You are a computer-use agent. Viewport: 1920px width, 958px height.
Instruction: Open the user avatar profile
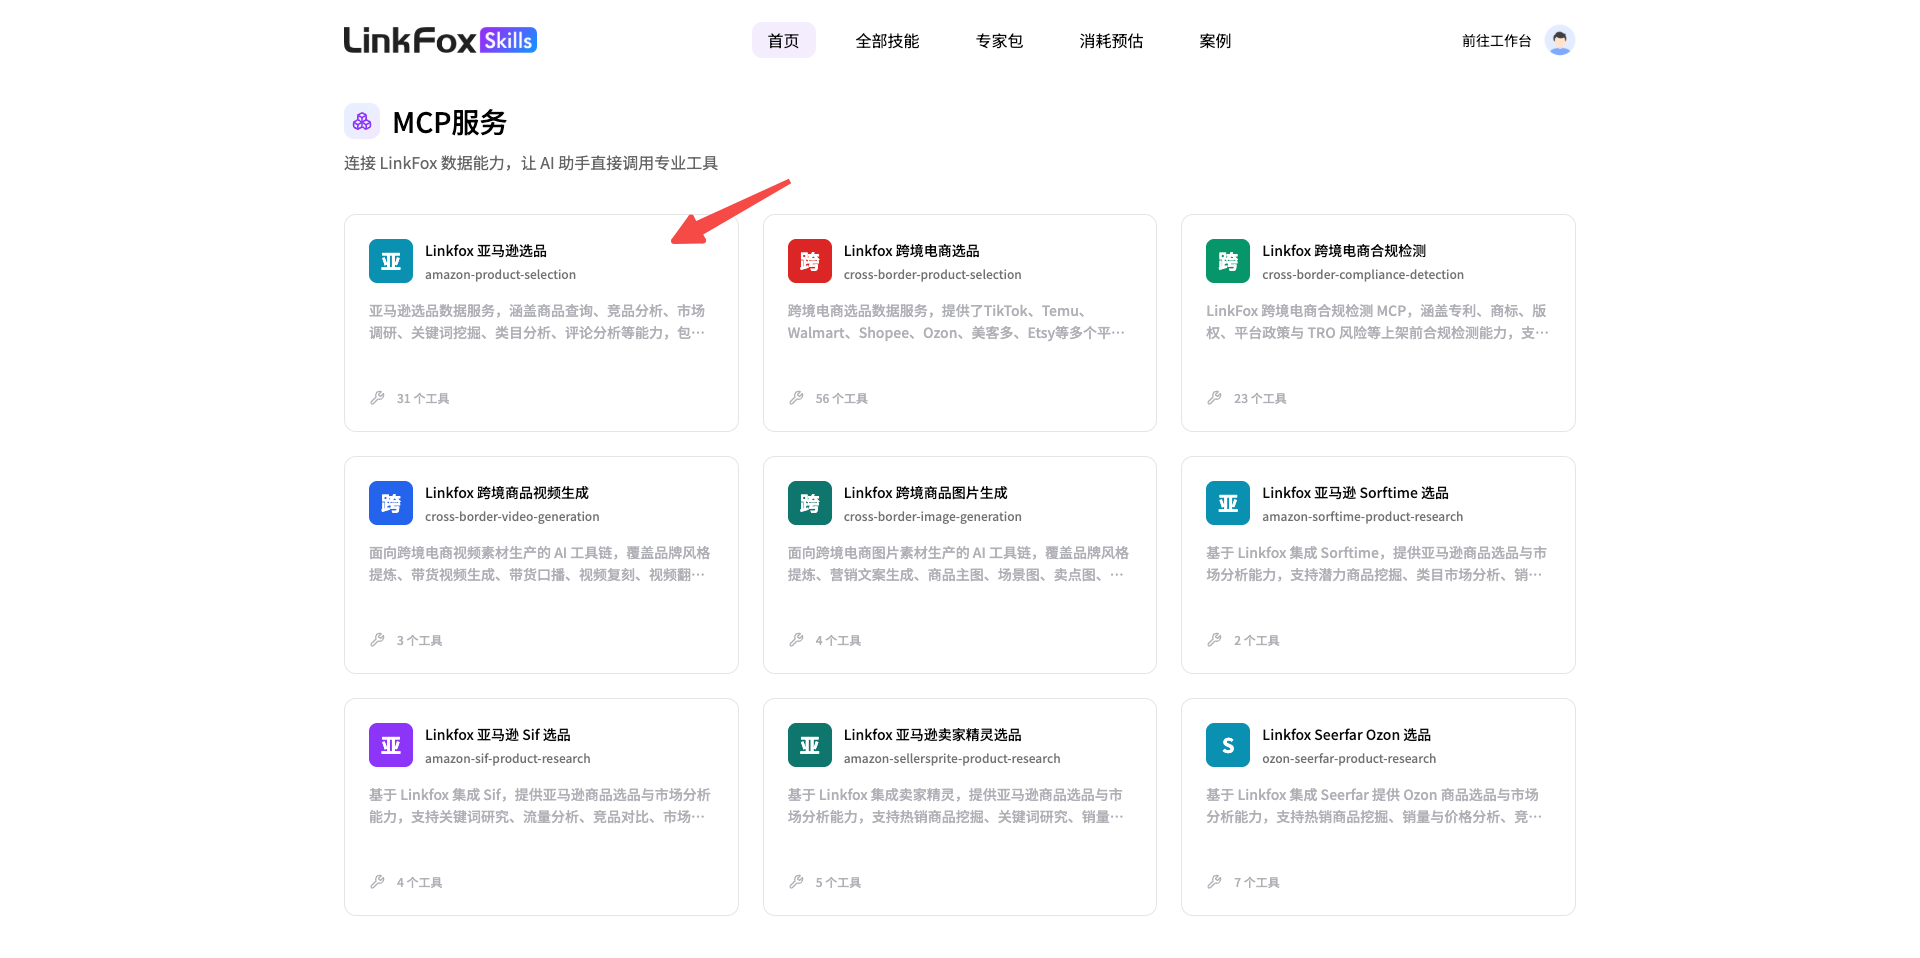(1559, 40)
